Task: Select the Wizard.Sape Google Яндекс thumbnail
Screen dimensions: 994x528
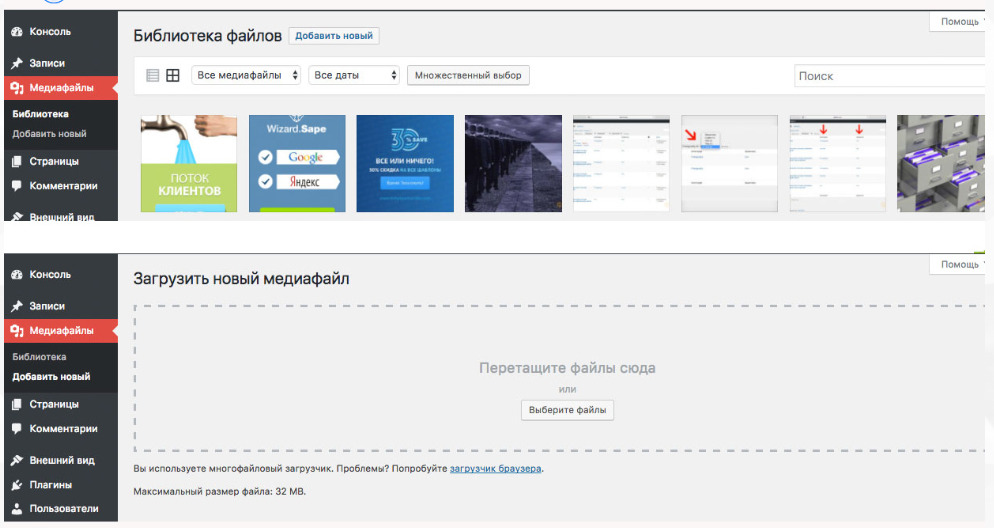Action: click(x=297, y=164)
